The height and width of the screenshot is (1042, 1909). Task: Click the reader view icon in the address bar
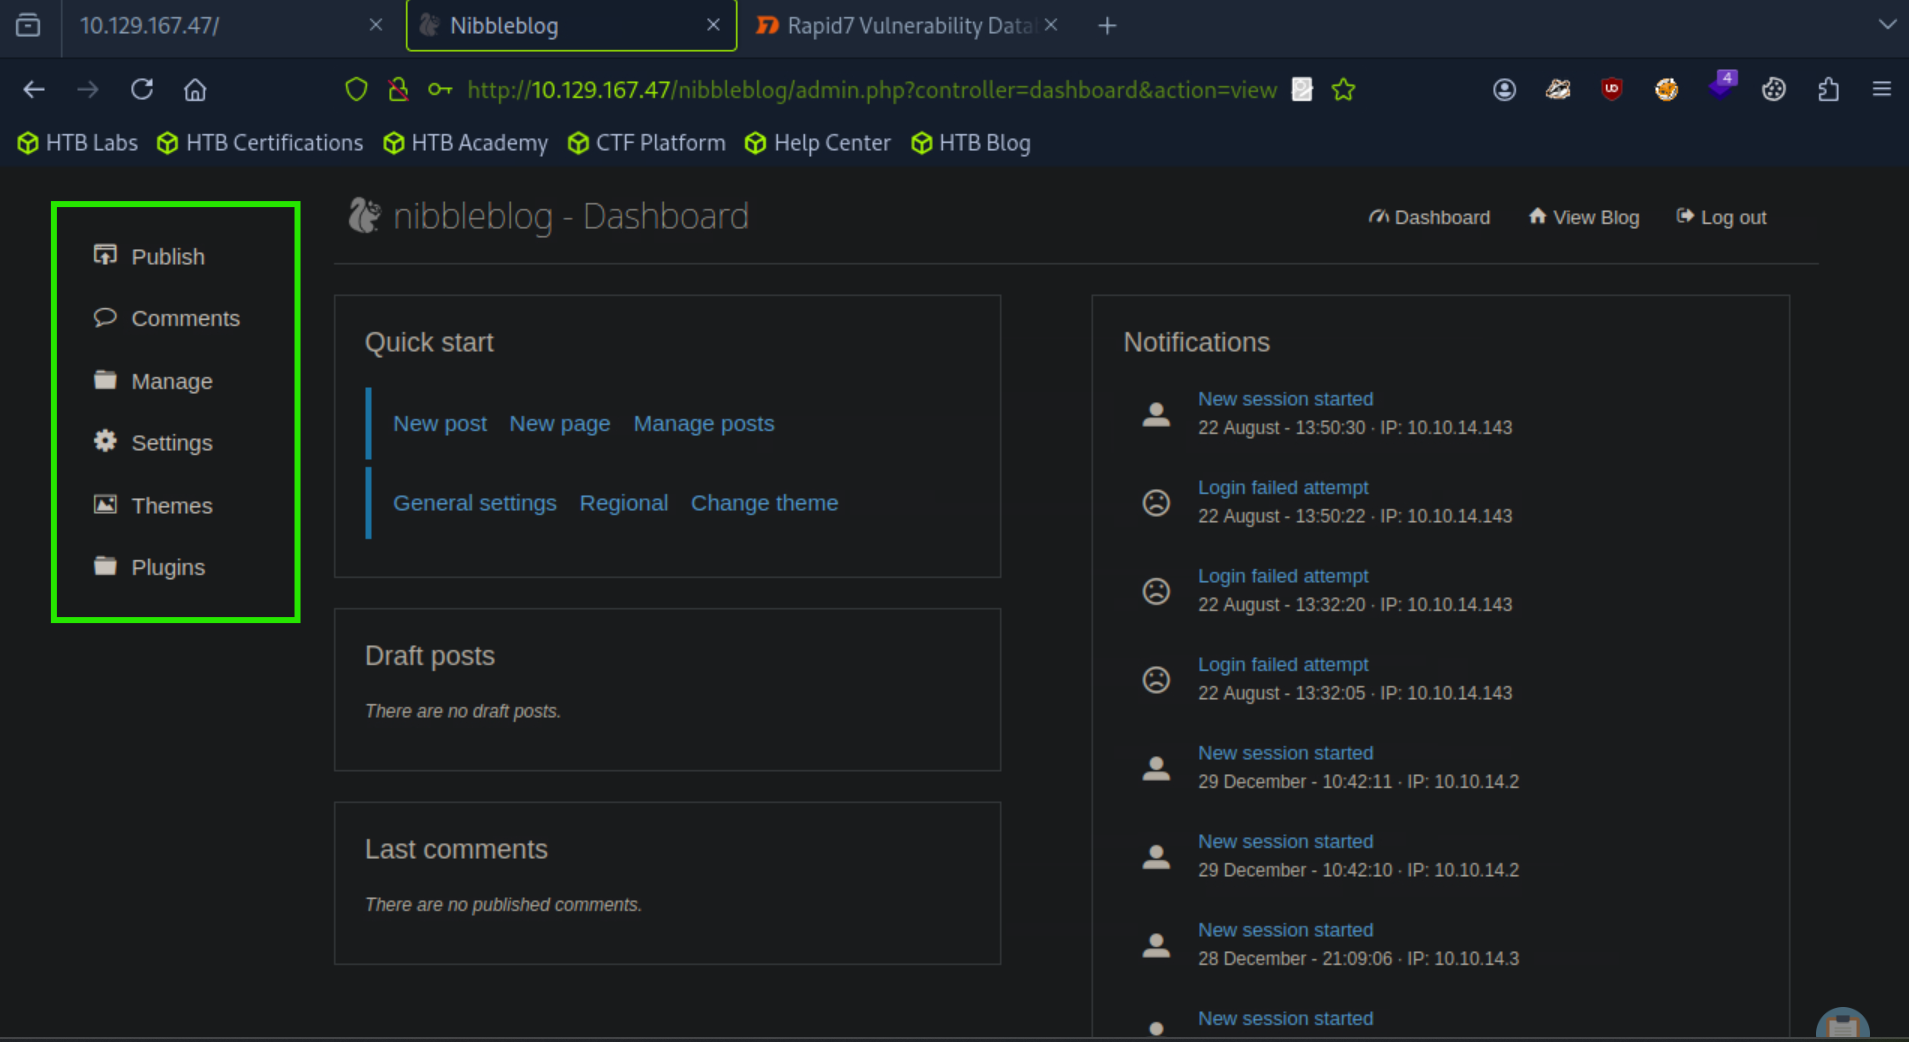click(x=1302, y=89)
